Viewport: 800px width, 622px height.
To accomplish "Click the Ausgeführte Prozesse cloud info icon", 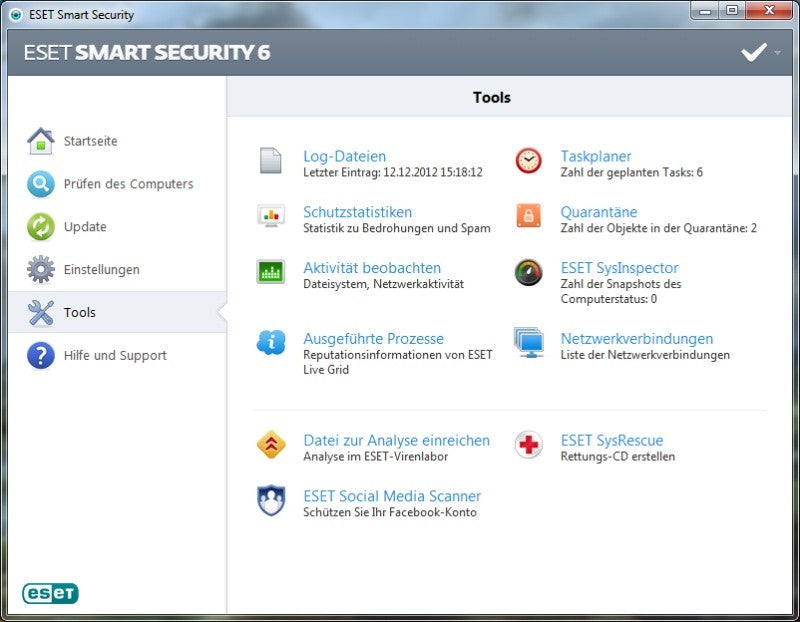I will tap(271, 342).
